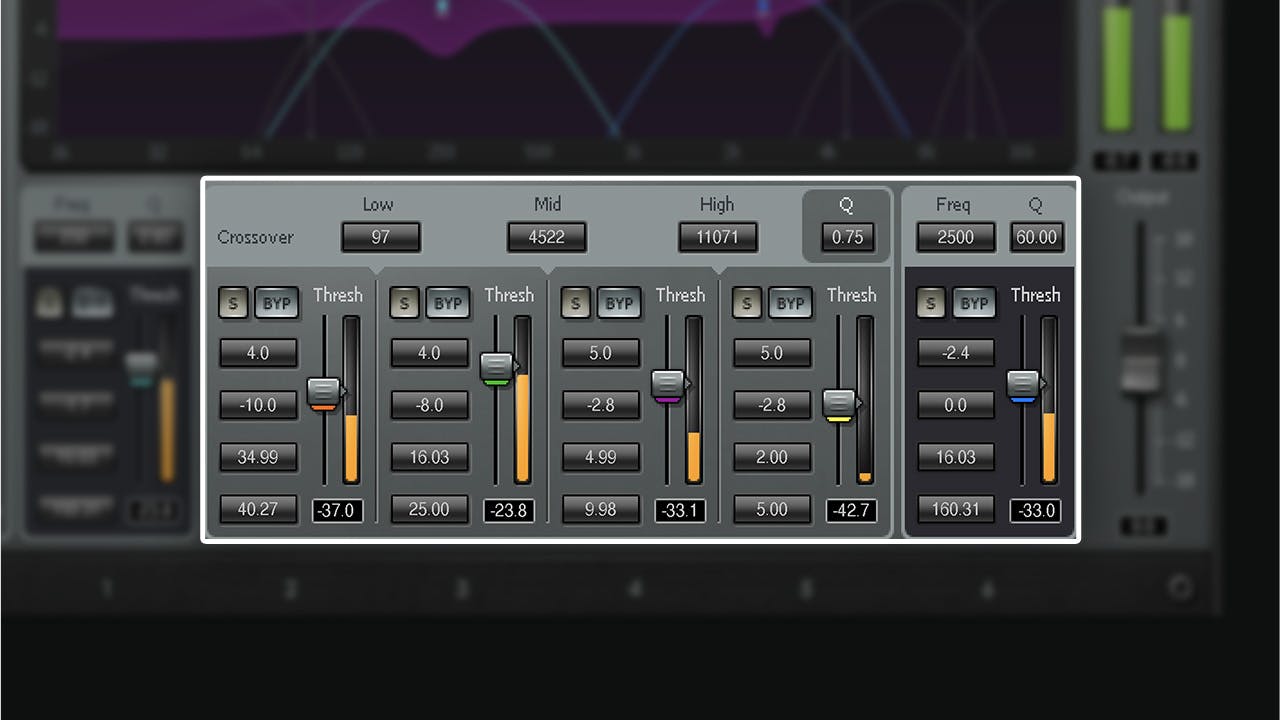This screenshot has width=1280, height=720.
Task: Adjust the Mid band green threshold fader
Action: [497, 366]
